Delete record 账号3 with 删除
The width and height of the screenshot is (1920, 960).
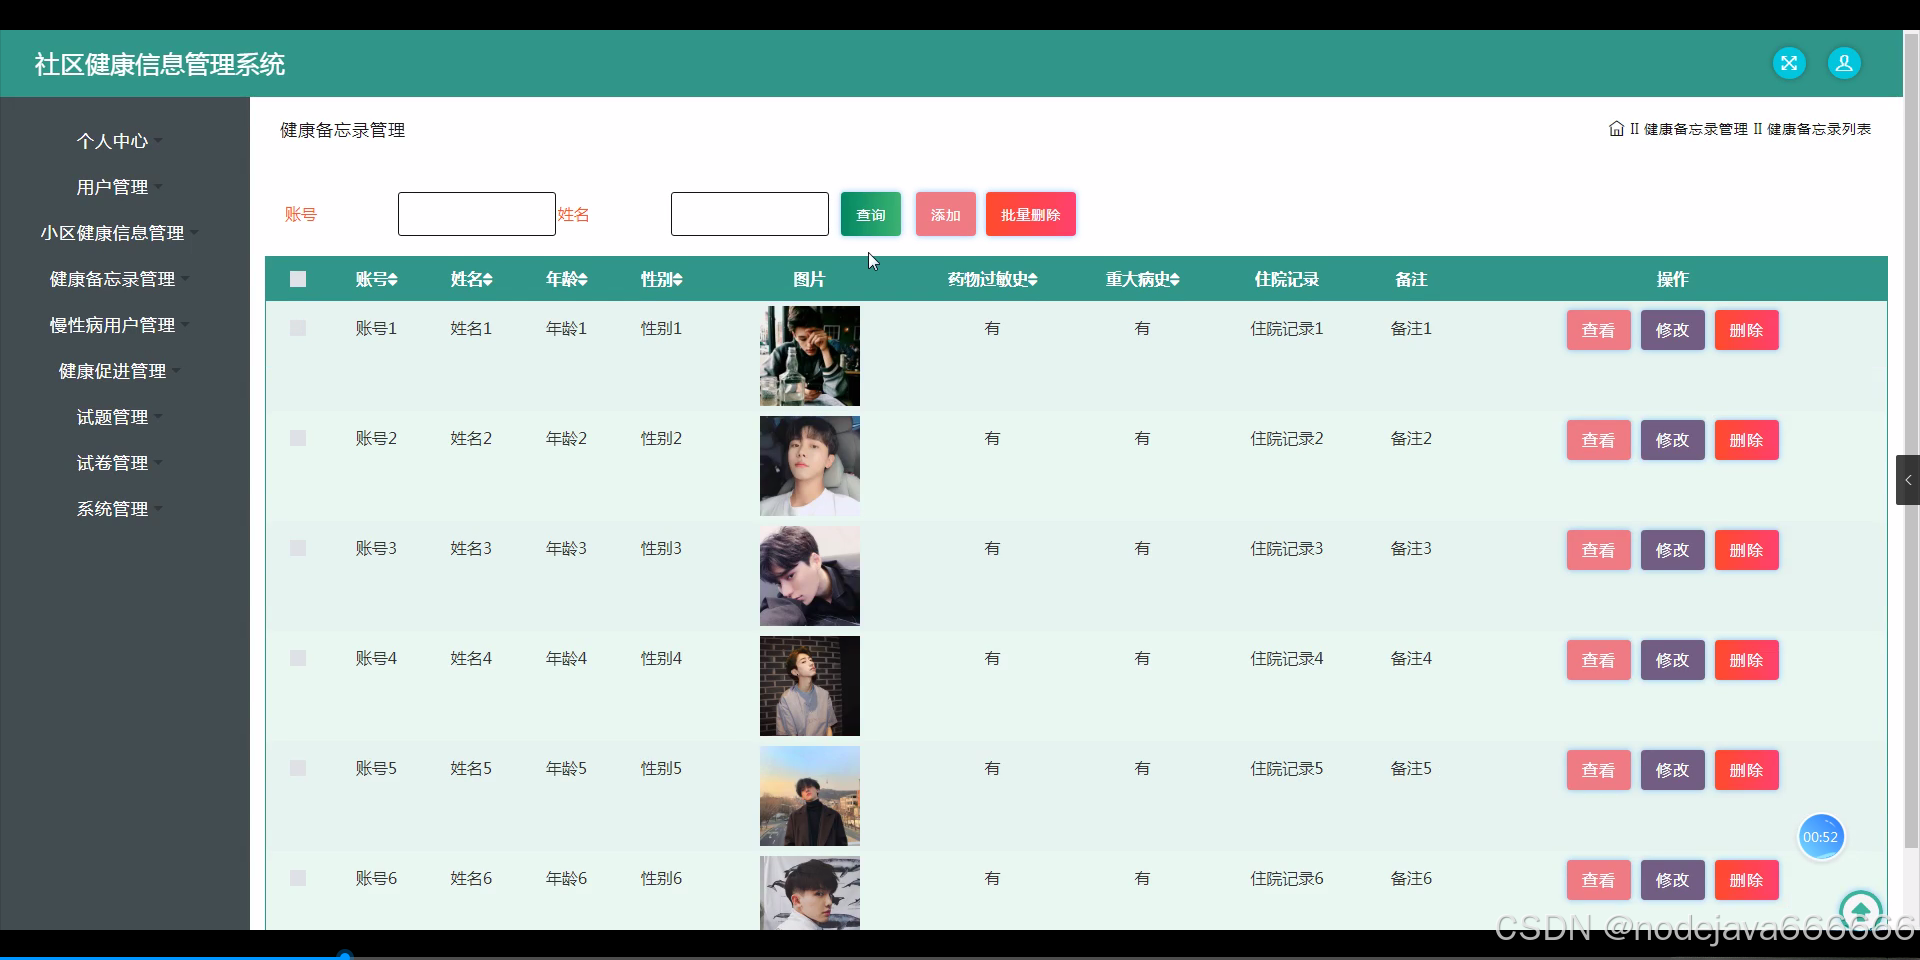coord(1747,550)
